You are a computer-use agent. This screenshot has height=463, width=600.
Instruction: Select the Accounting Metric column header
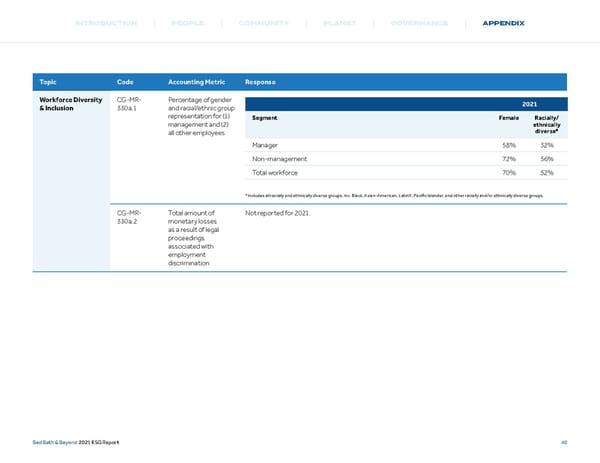pyautogui.click(x=201, y=82)
